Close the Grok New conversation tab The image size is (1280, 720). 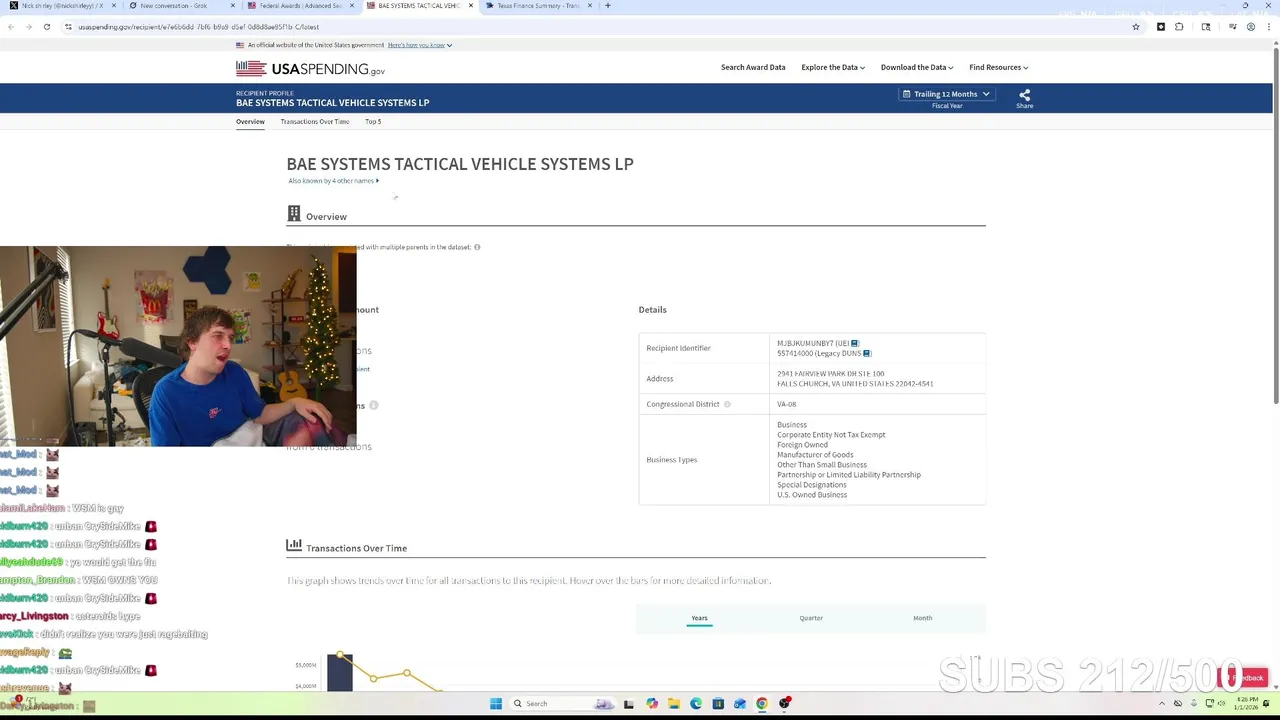click(x=233, y=6)
